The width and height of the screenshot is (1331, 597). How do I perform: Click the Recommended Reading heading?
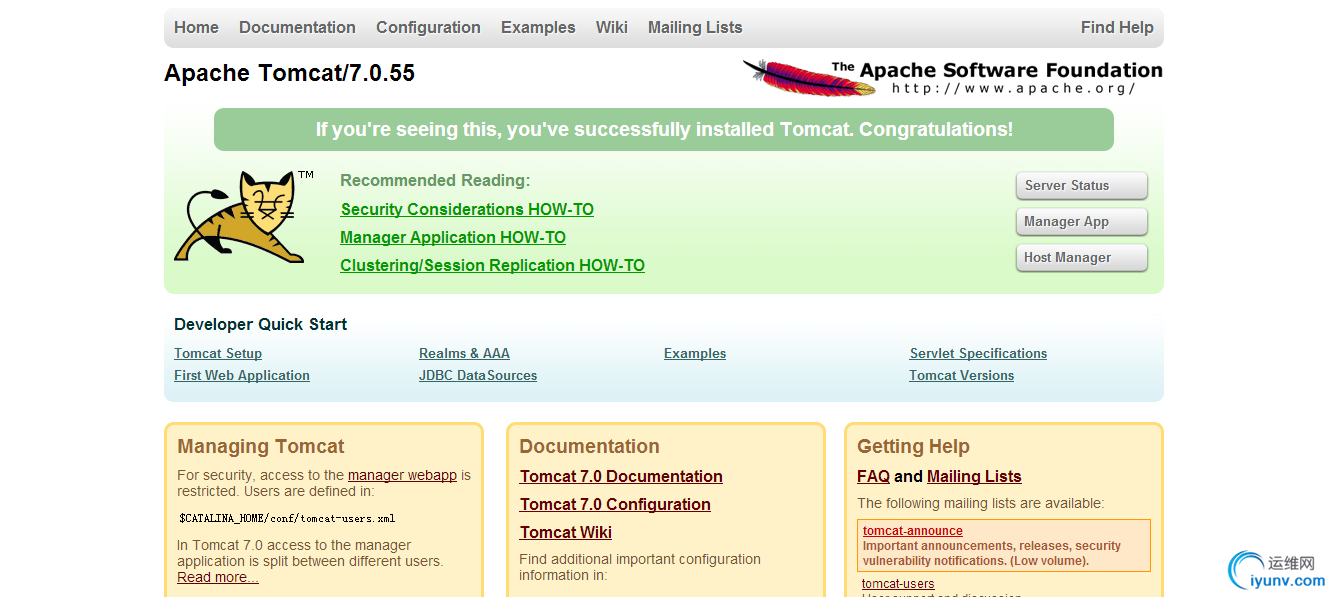point(435,180)
